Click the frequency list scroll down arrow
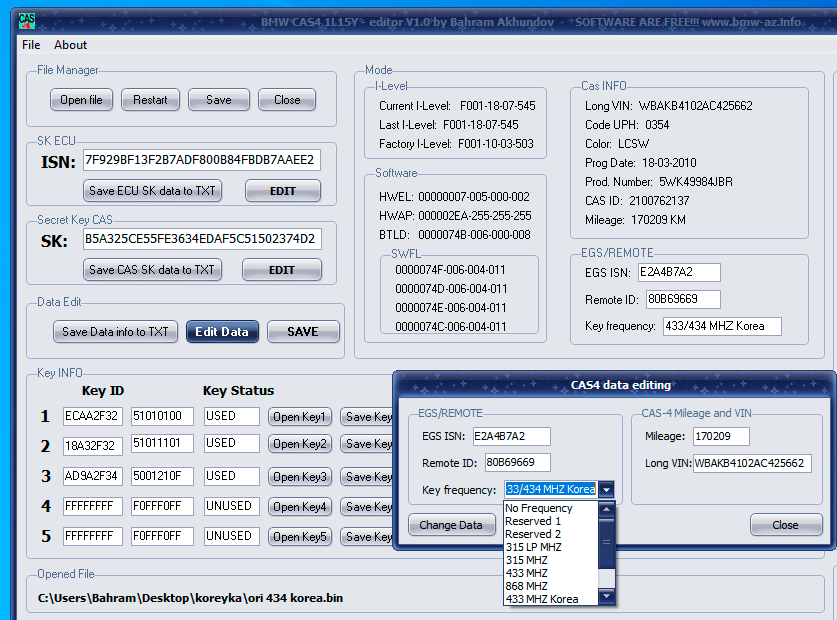Viewport: 837px width, 620px height. (605, 597)
